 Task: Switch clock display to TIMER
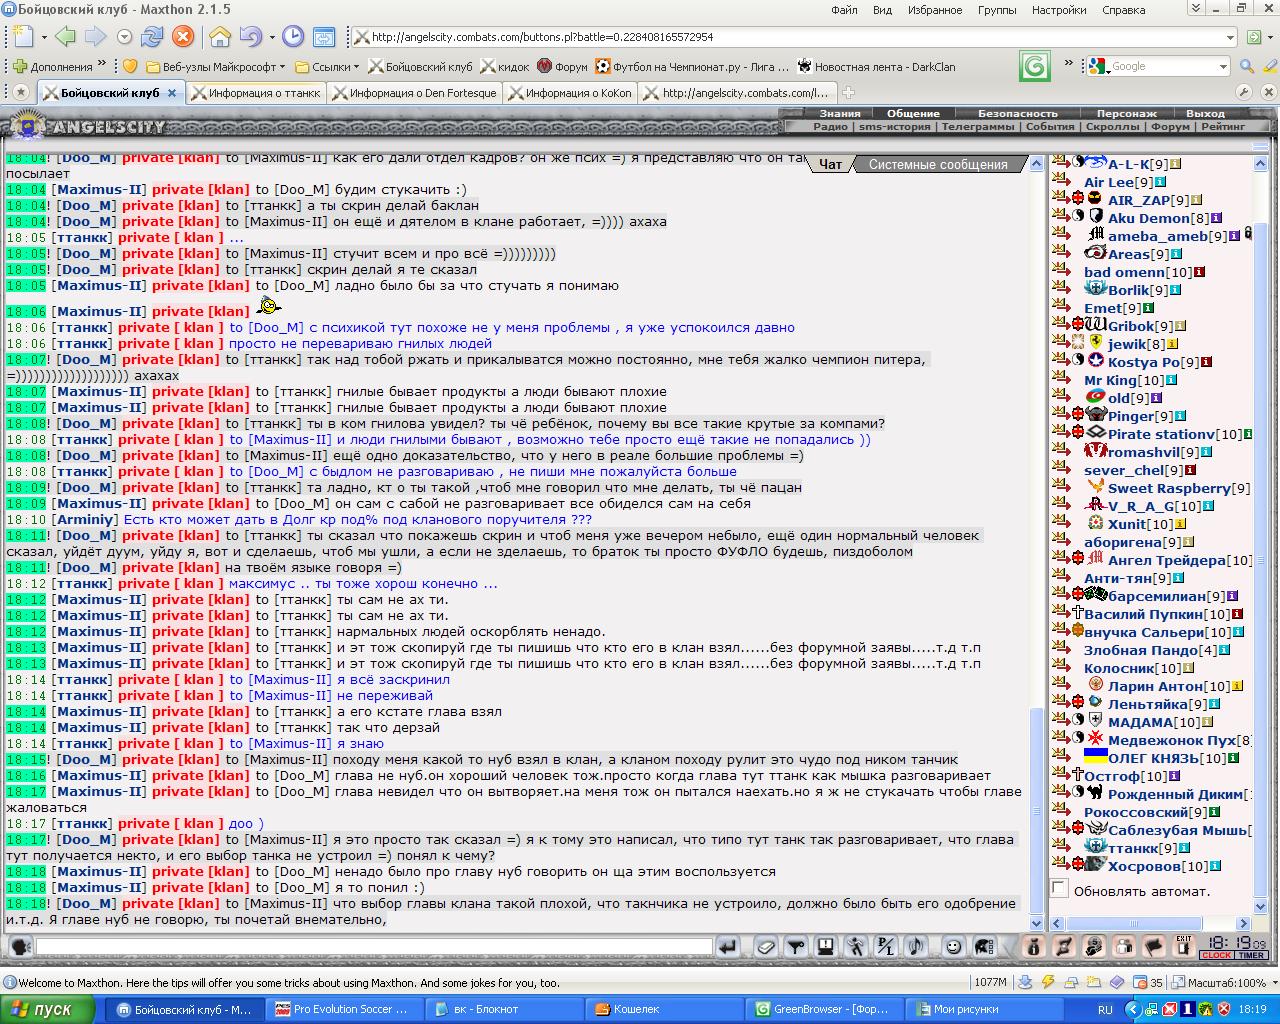1252,955
